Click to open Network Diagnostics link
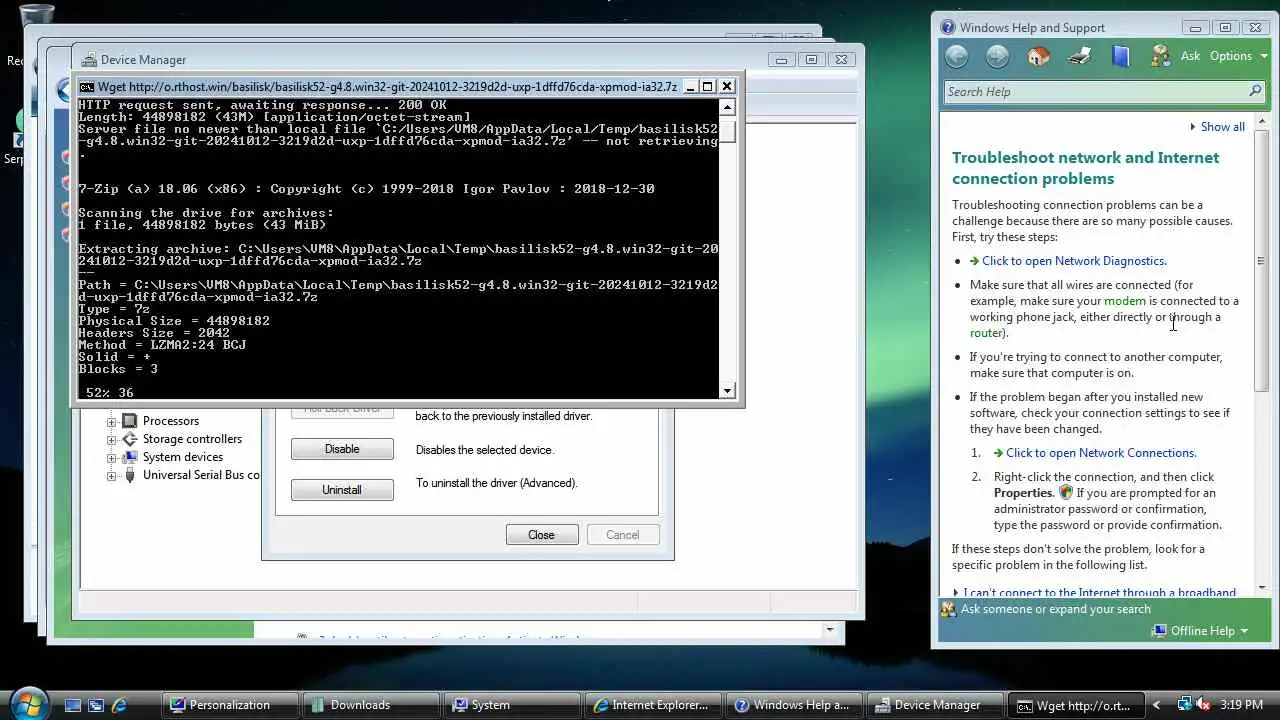The image size is (1280, 720). (x=1074, y=261)
